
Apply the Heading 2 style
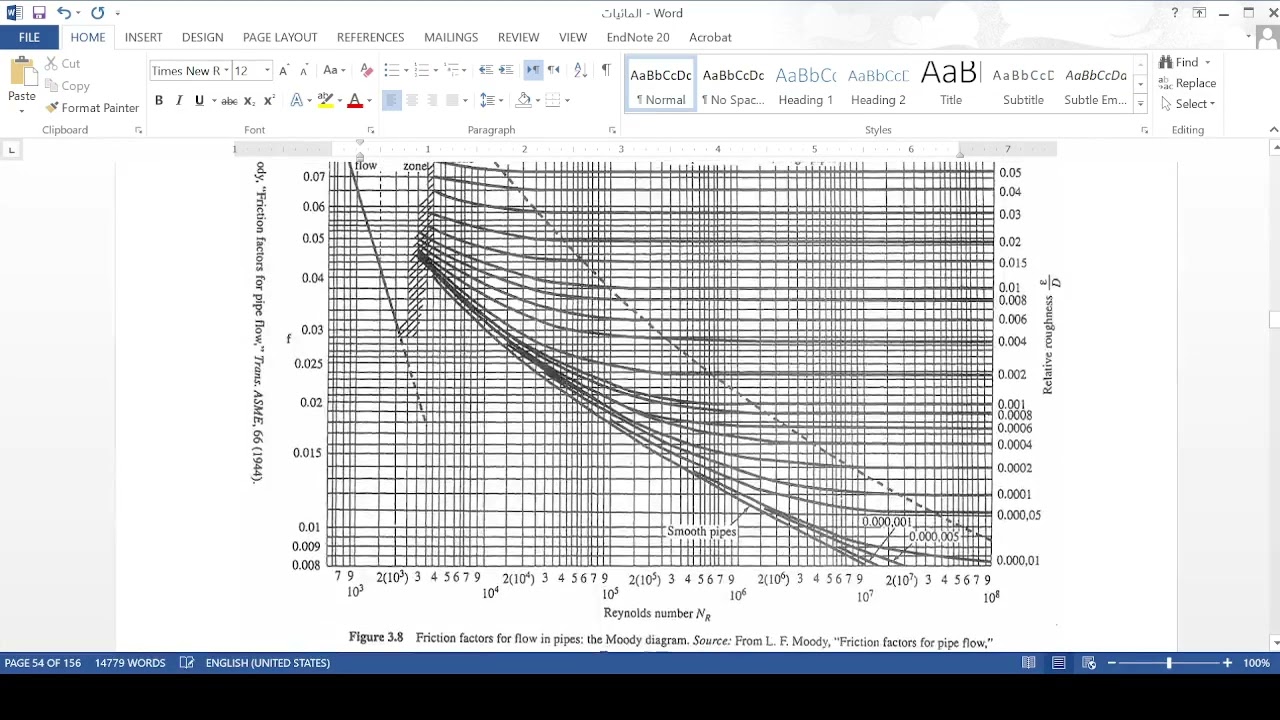point(878,85)
